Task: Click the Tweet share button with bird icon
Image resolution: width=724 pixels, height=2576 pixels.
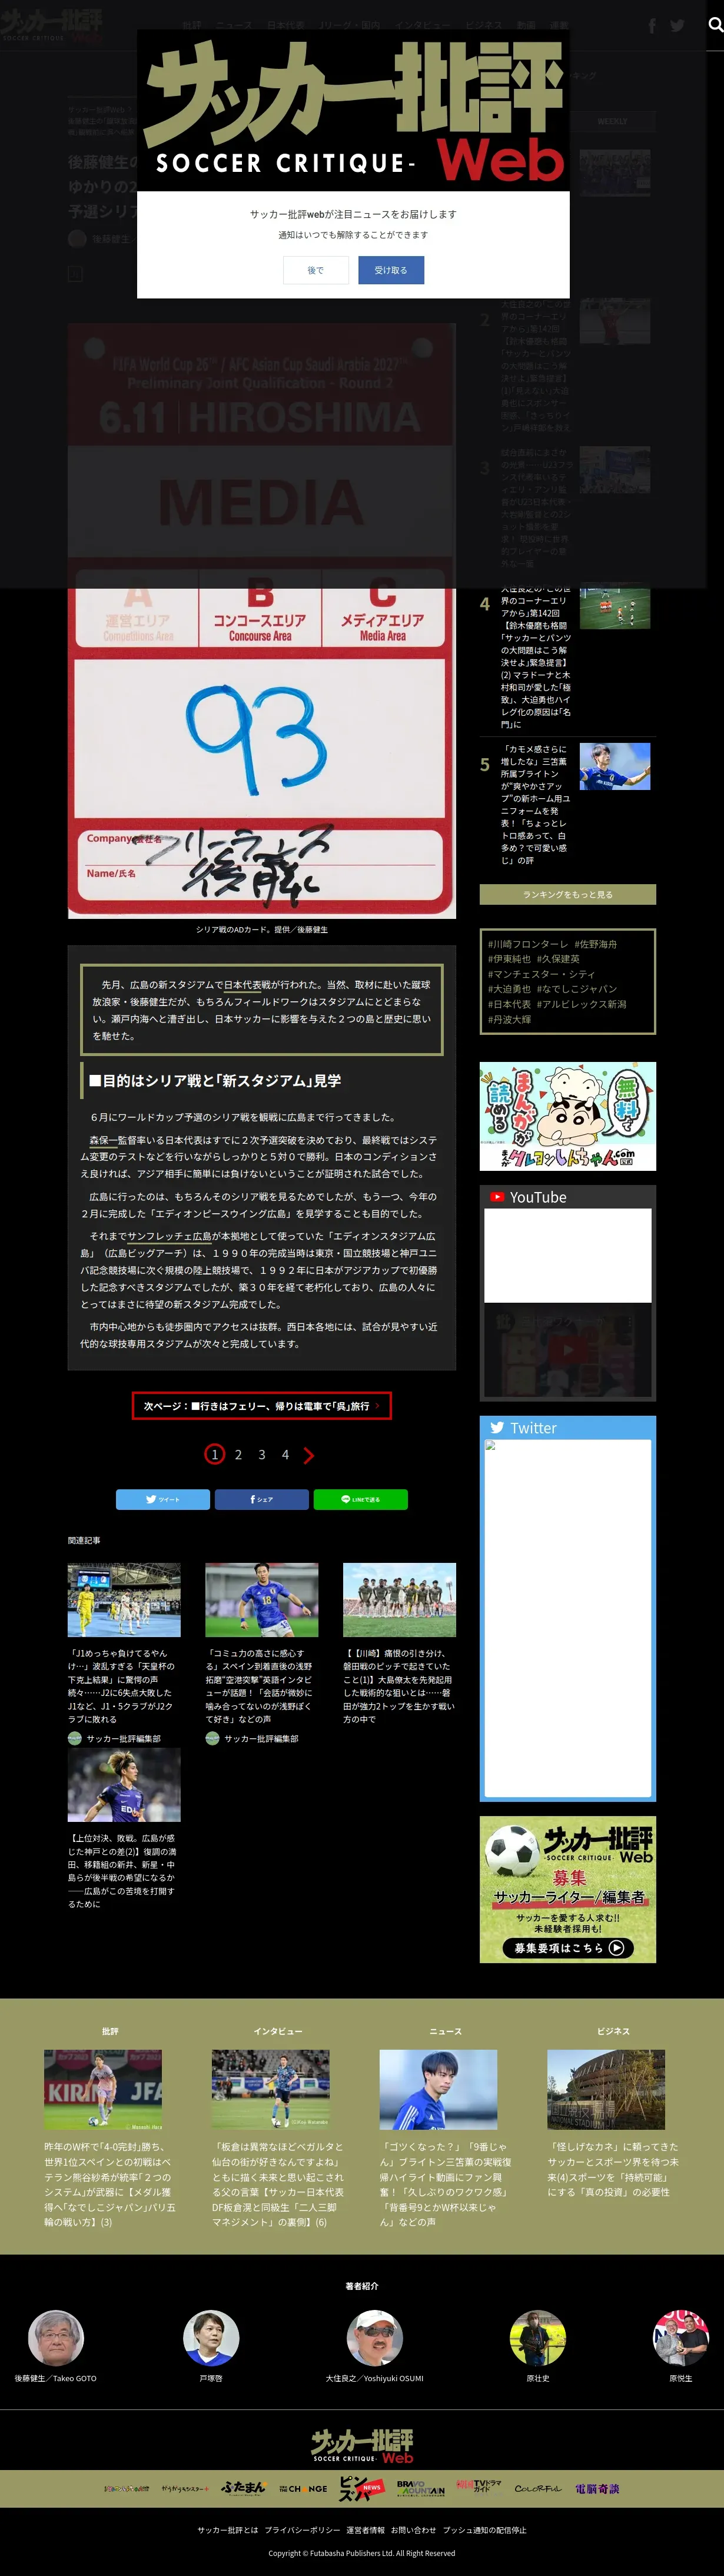Action: point(163,1499)
